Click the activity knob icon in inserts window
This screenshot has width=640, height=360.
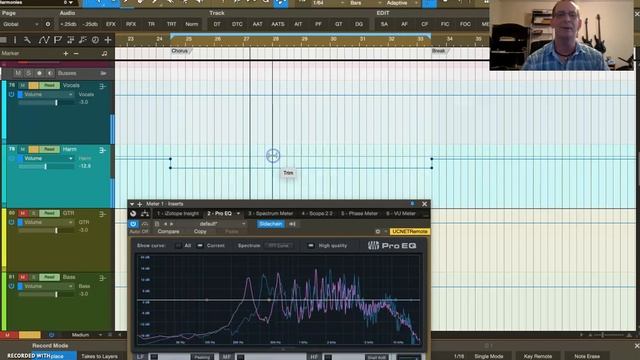pyautogui.click(x=133, y=213)
